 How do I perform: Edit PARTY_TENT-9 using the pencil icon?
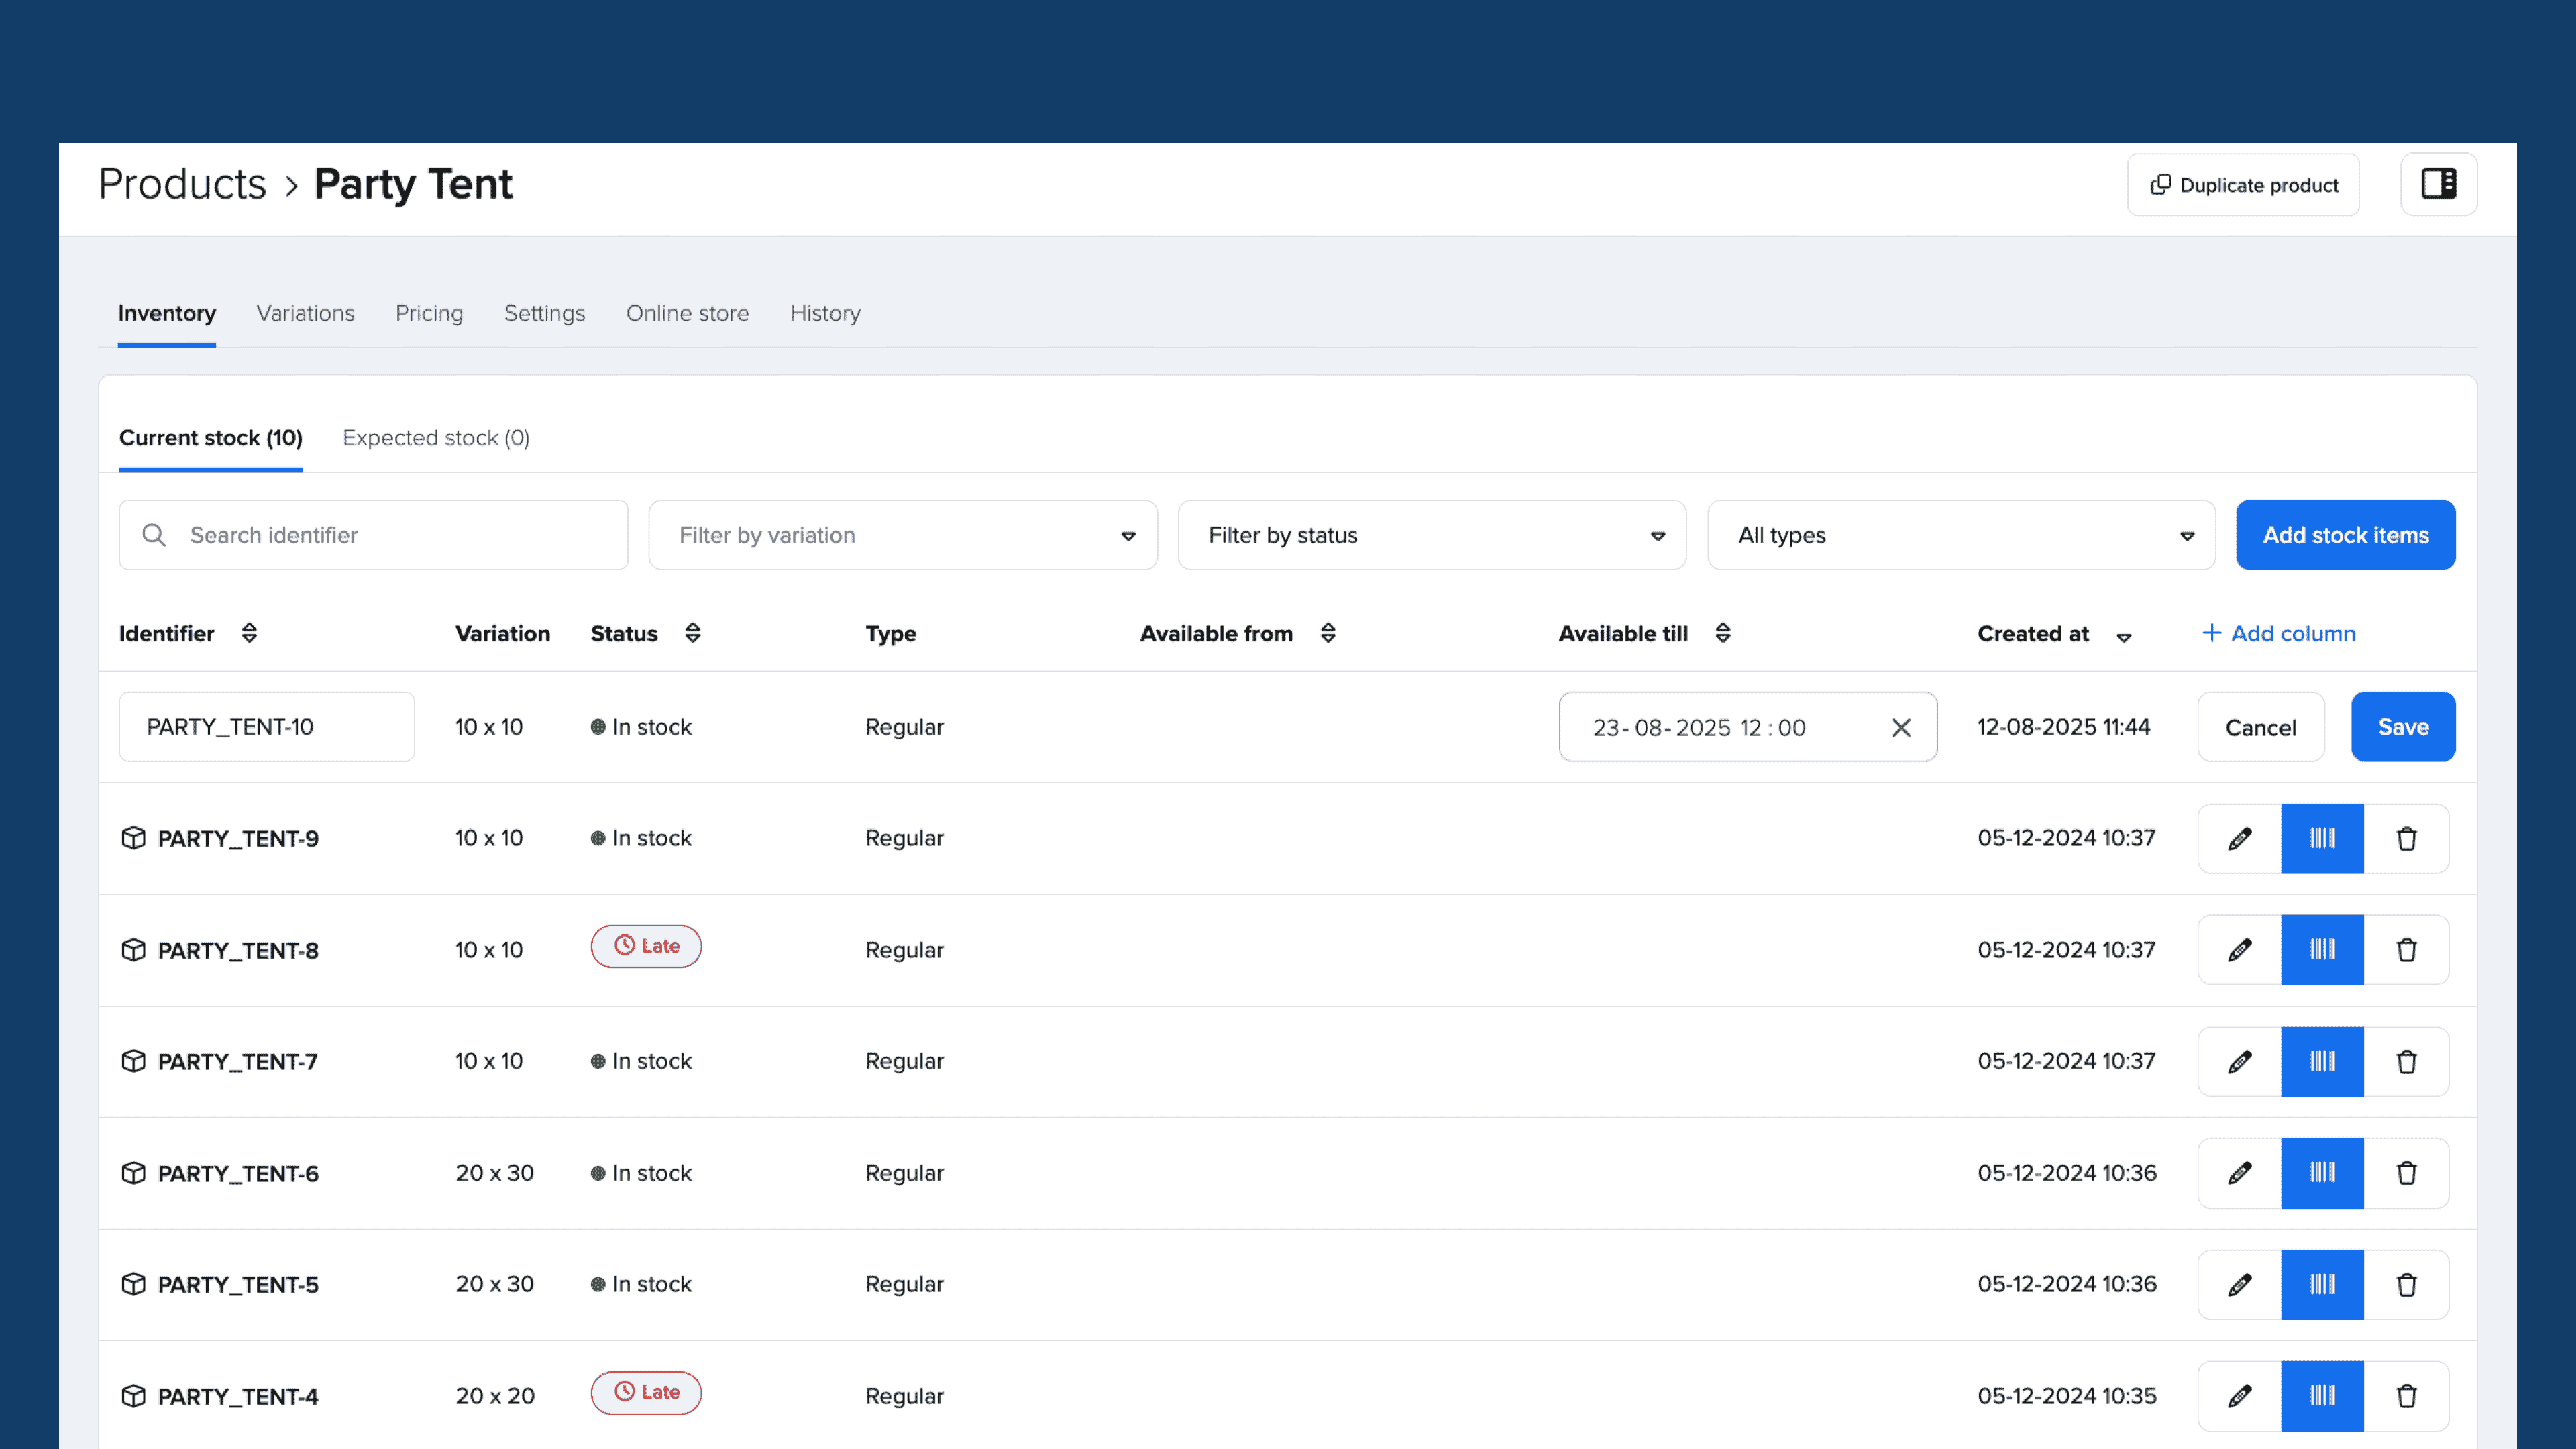[2240, 838]
